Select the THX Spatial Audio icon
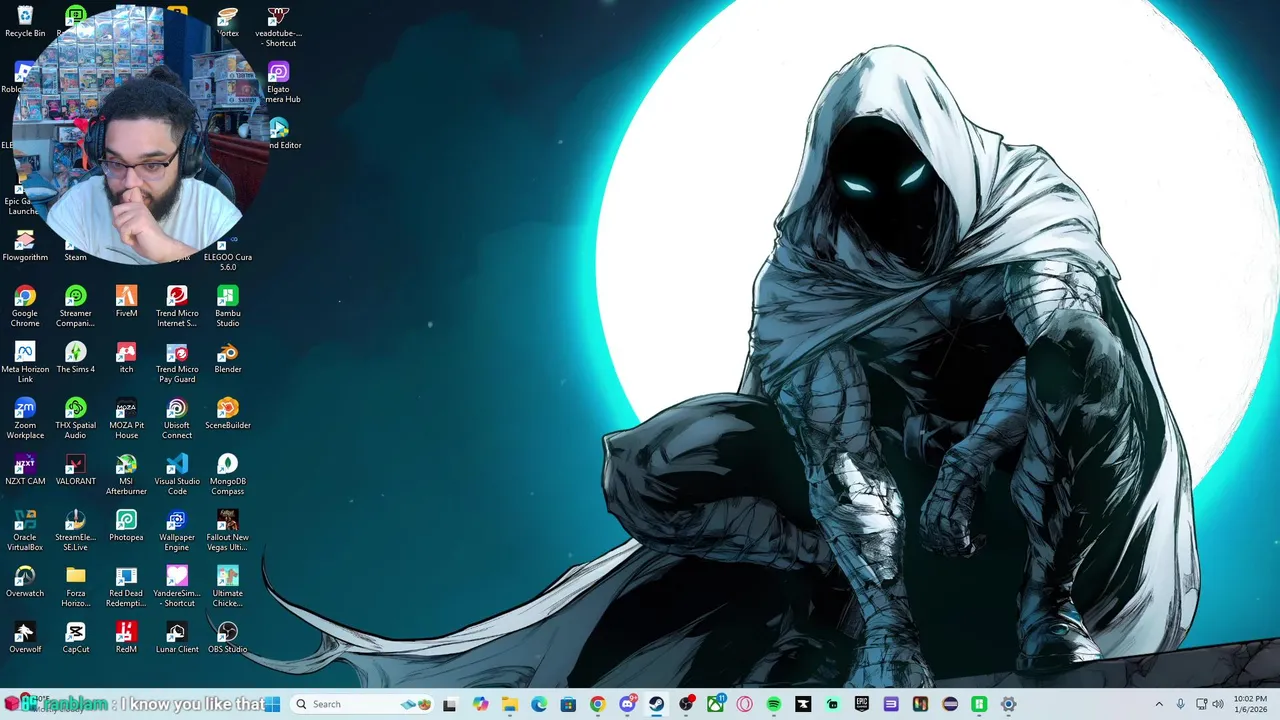This screenshot has width=1280, height=720. point(75,418)
